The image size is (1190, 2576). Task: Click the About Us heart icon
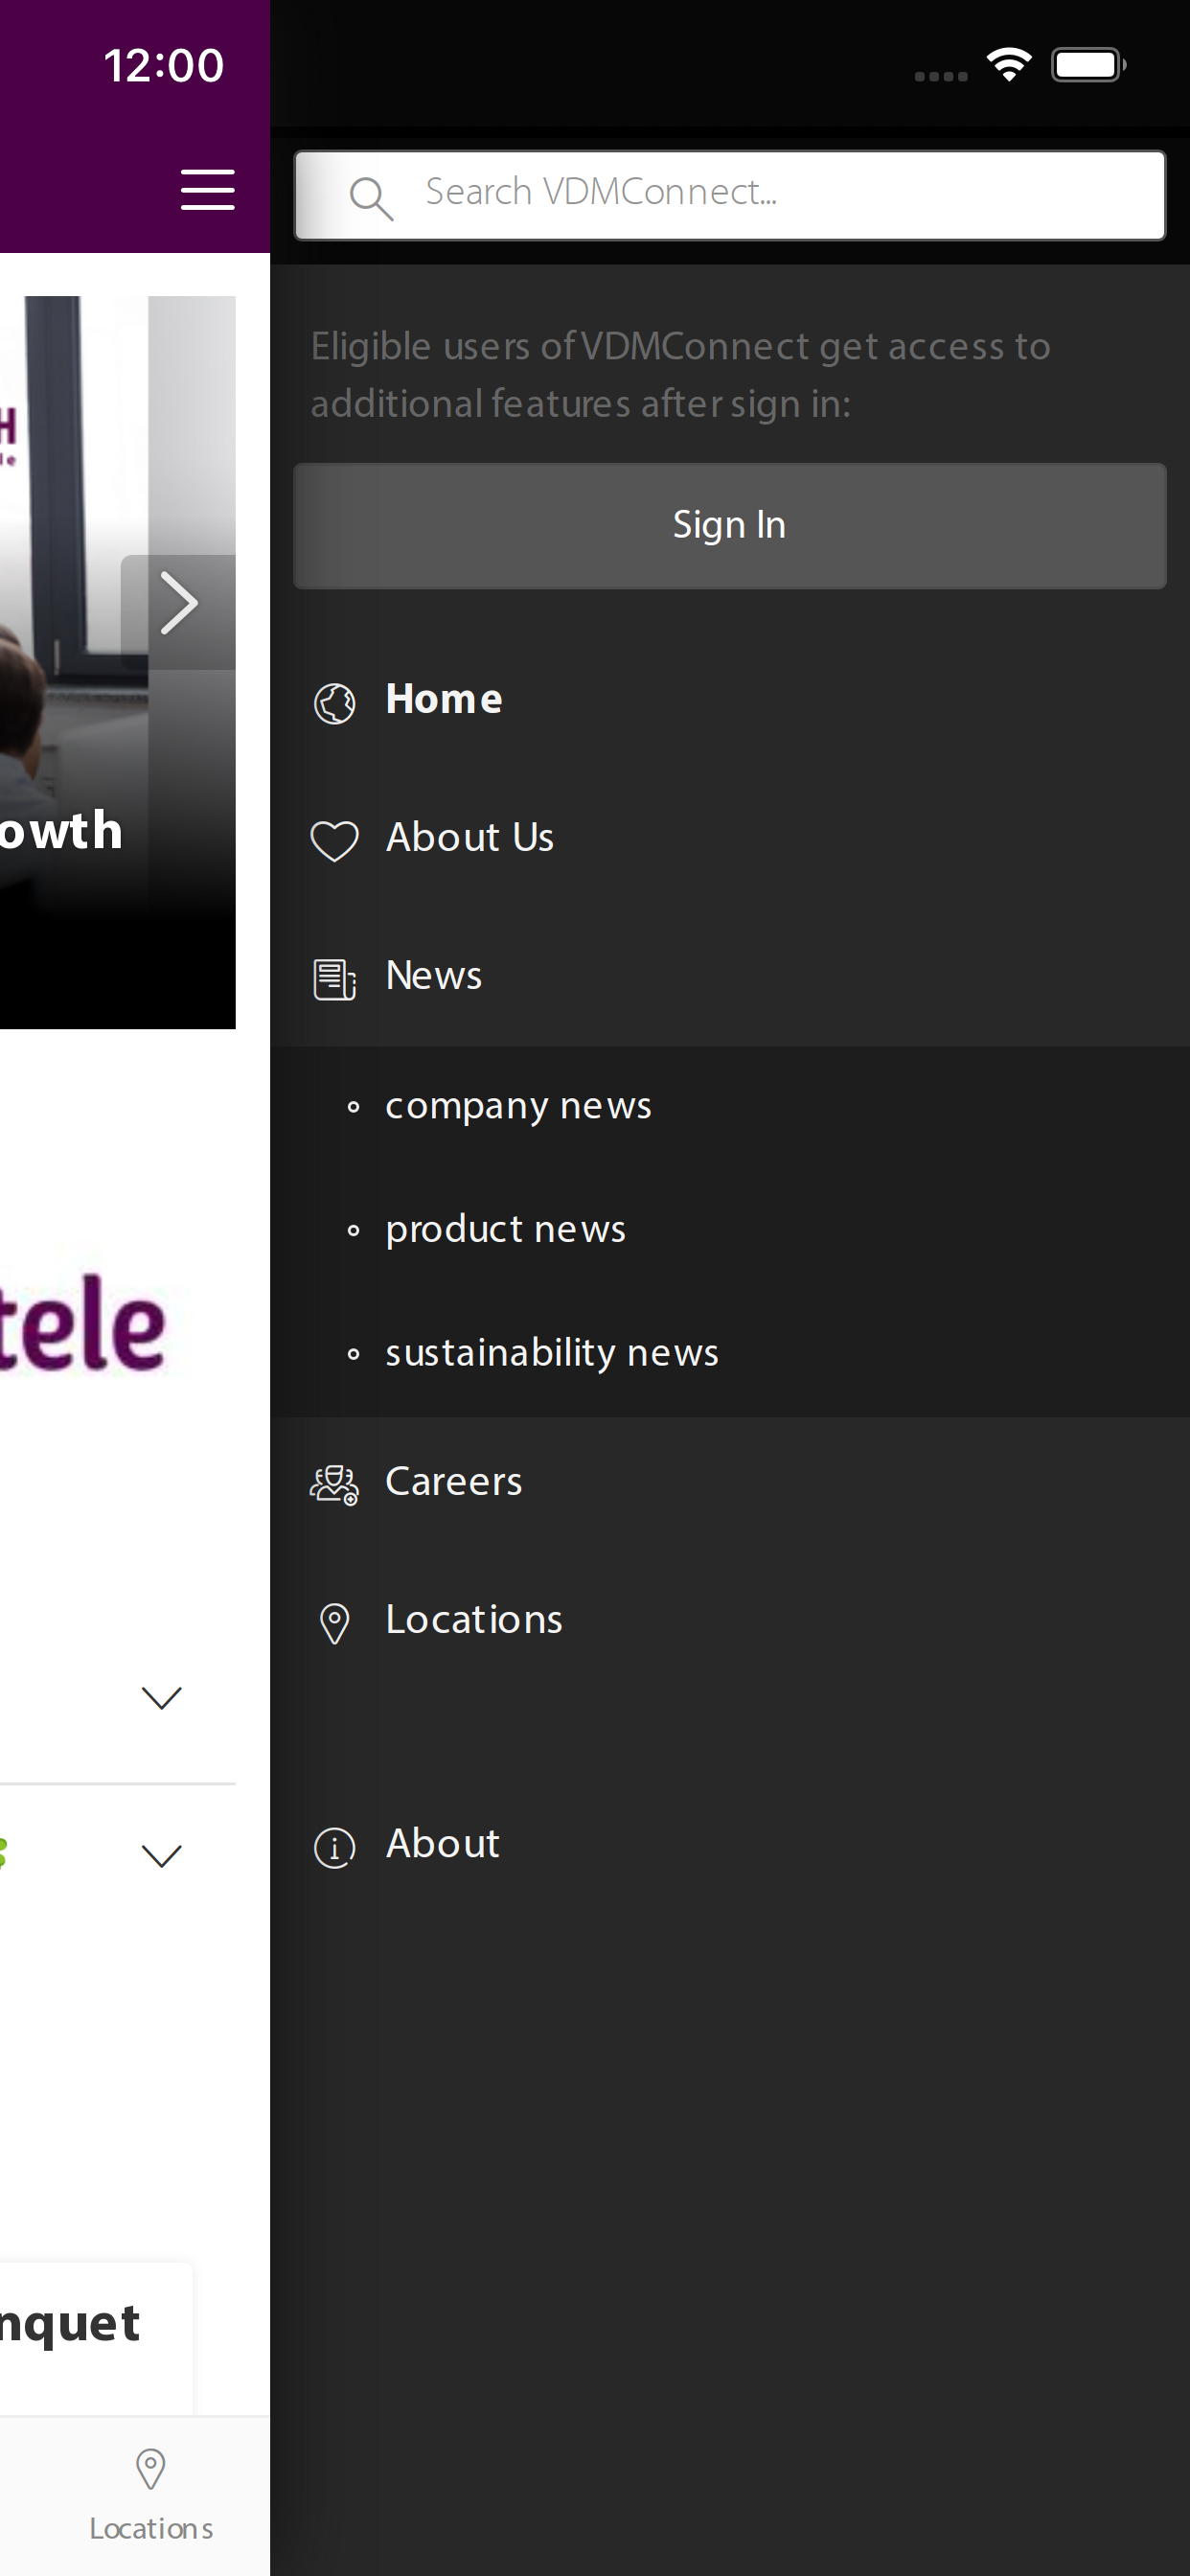[334, 840]
